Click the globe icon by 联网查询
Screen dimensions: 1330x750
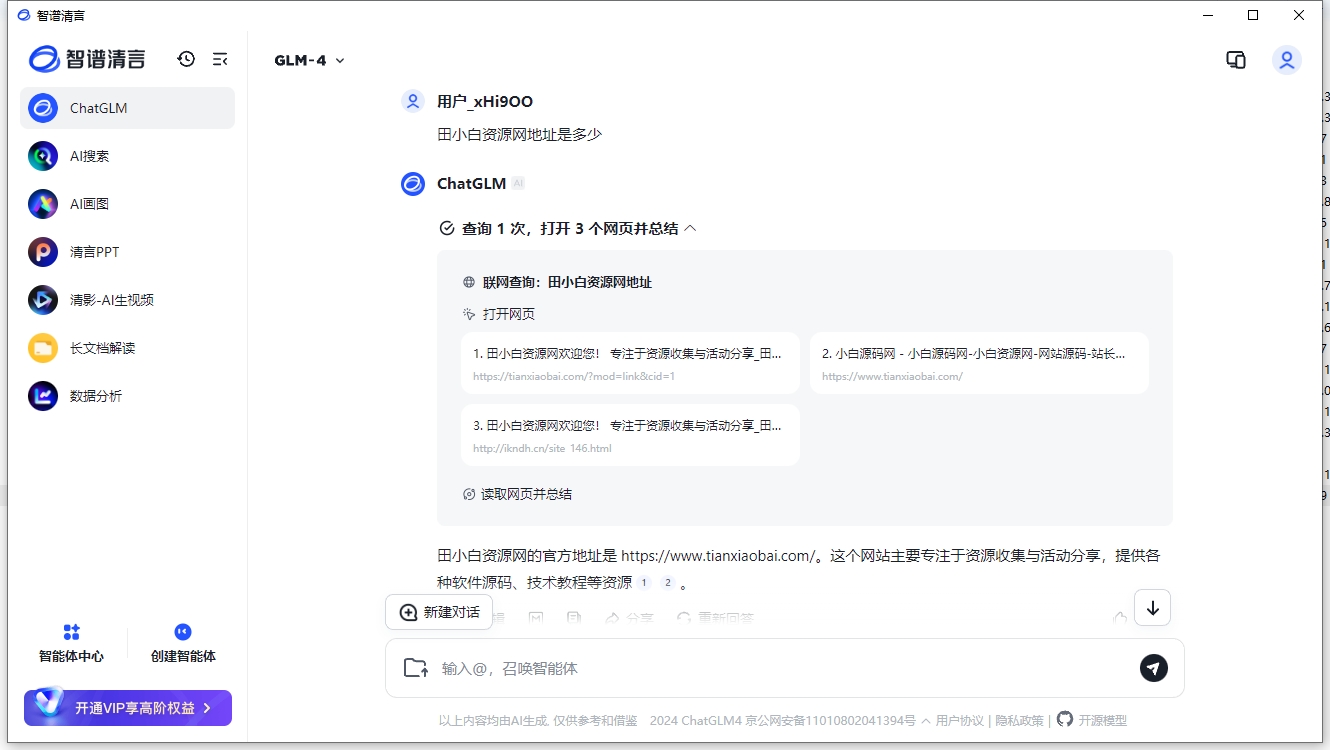(x=469, y=283)
